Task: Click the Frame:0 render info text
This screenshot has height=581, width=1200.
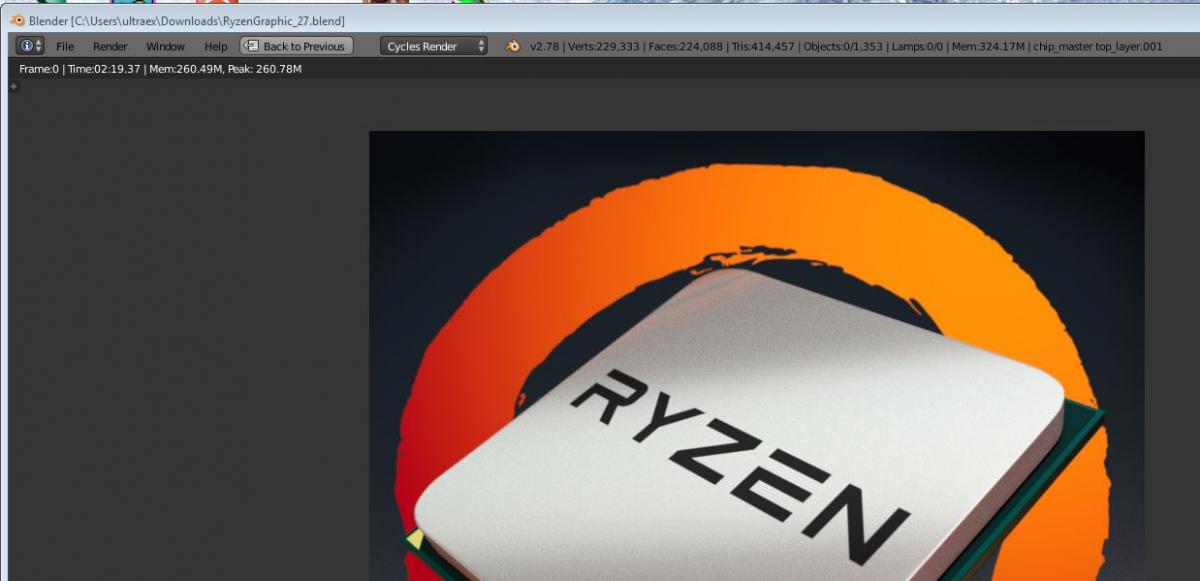Action: [39, 69]
